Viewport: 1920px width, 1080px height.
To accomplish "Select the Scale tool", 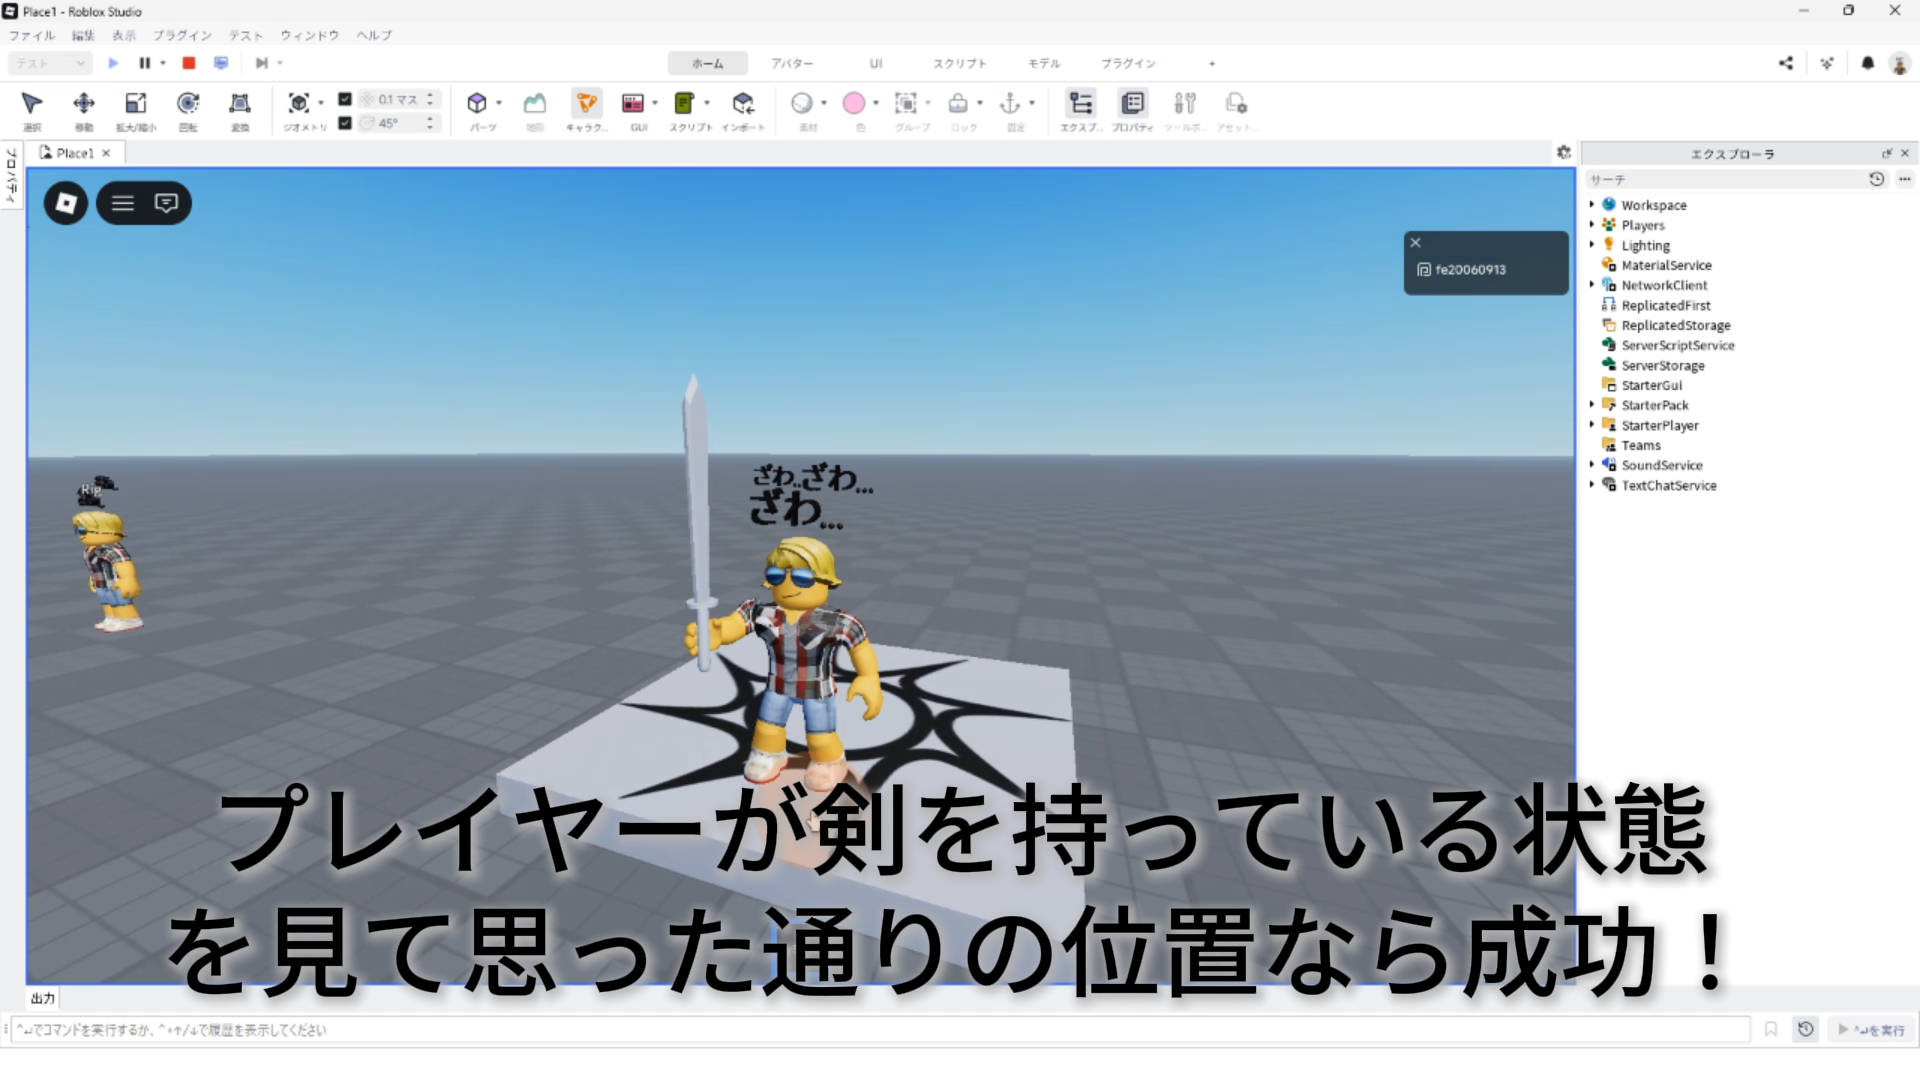I will click(136, 103).
